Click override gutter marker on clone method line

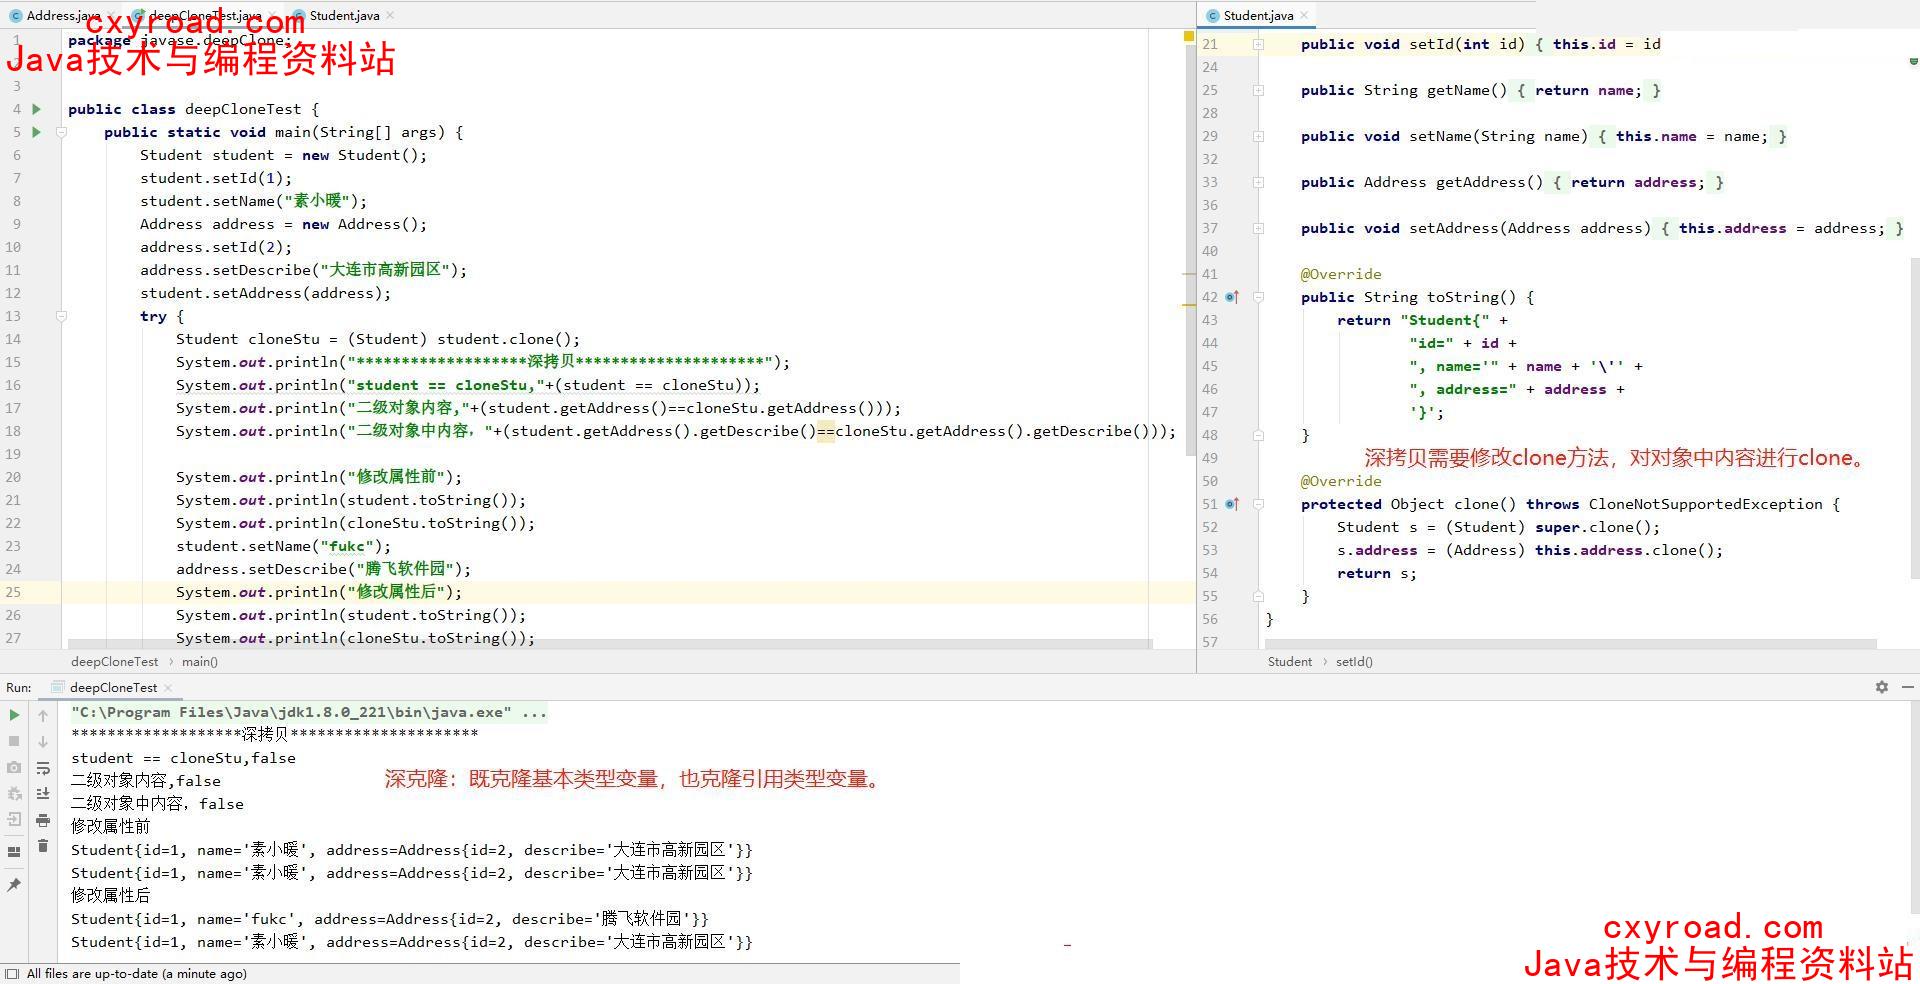pos(1232,504)
